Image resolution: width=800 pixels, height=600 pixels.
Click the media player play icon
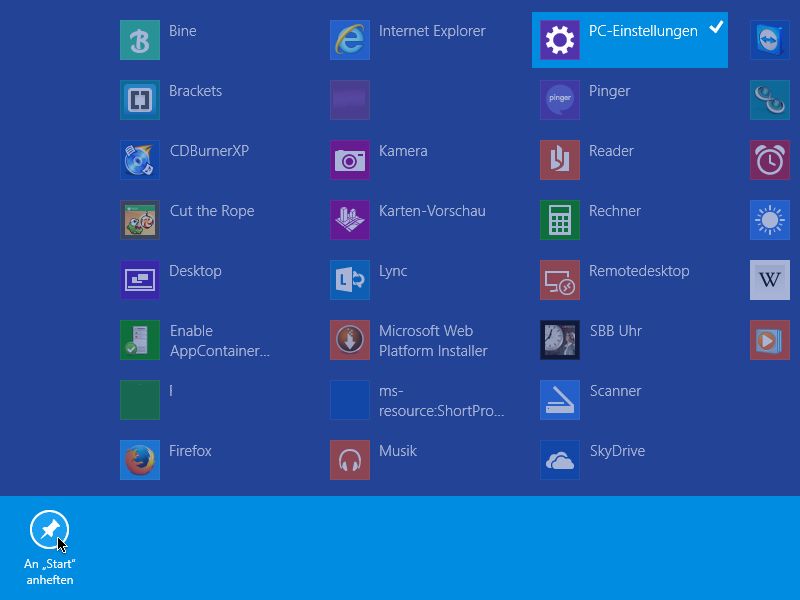click(x=770, y=340)
